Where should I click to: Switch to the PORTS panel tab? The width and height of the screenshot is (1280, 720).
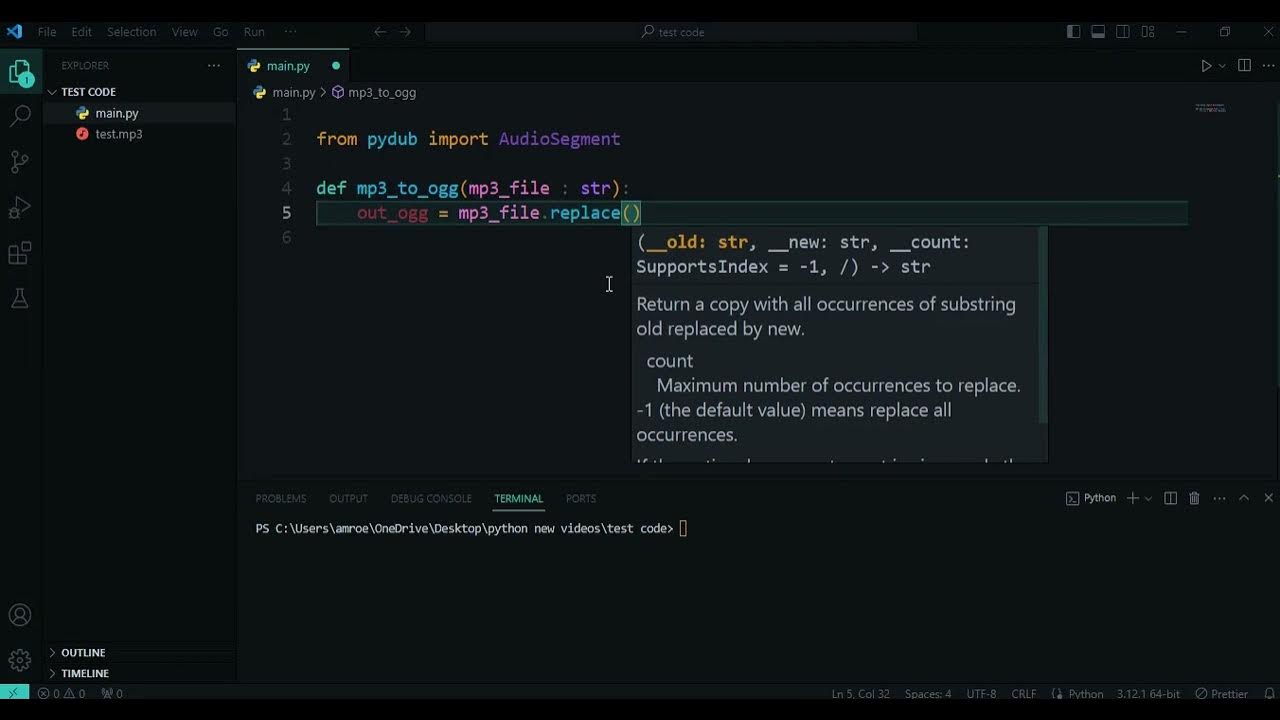(581, 498)
